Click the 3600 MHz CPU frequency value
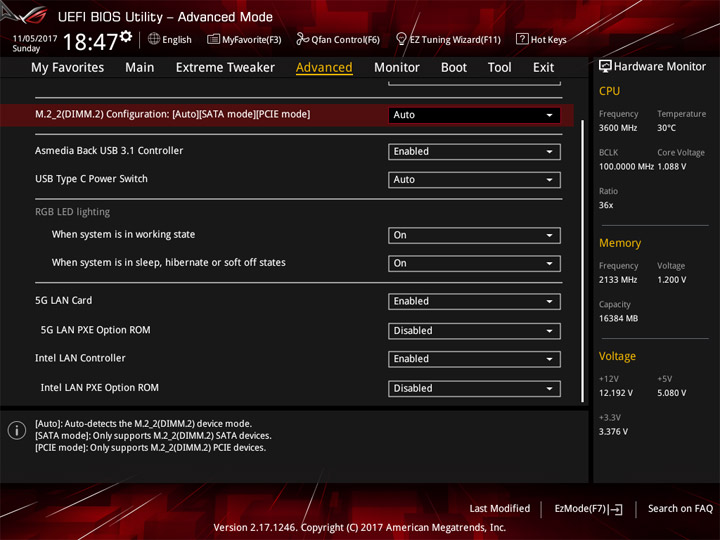The width and height of the screenshot is (720, 540). coord(618,128)
